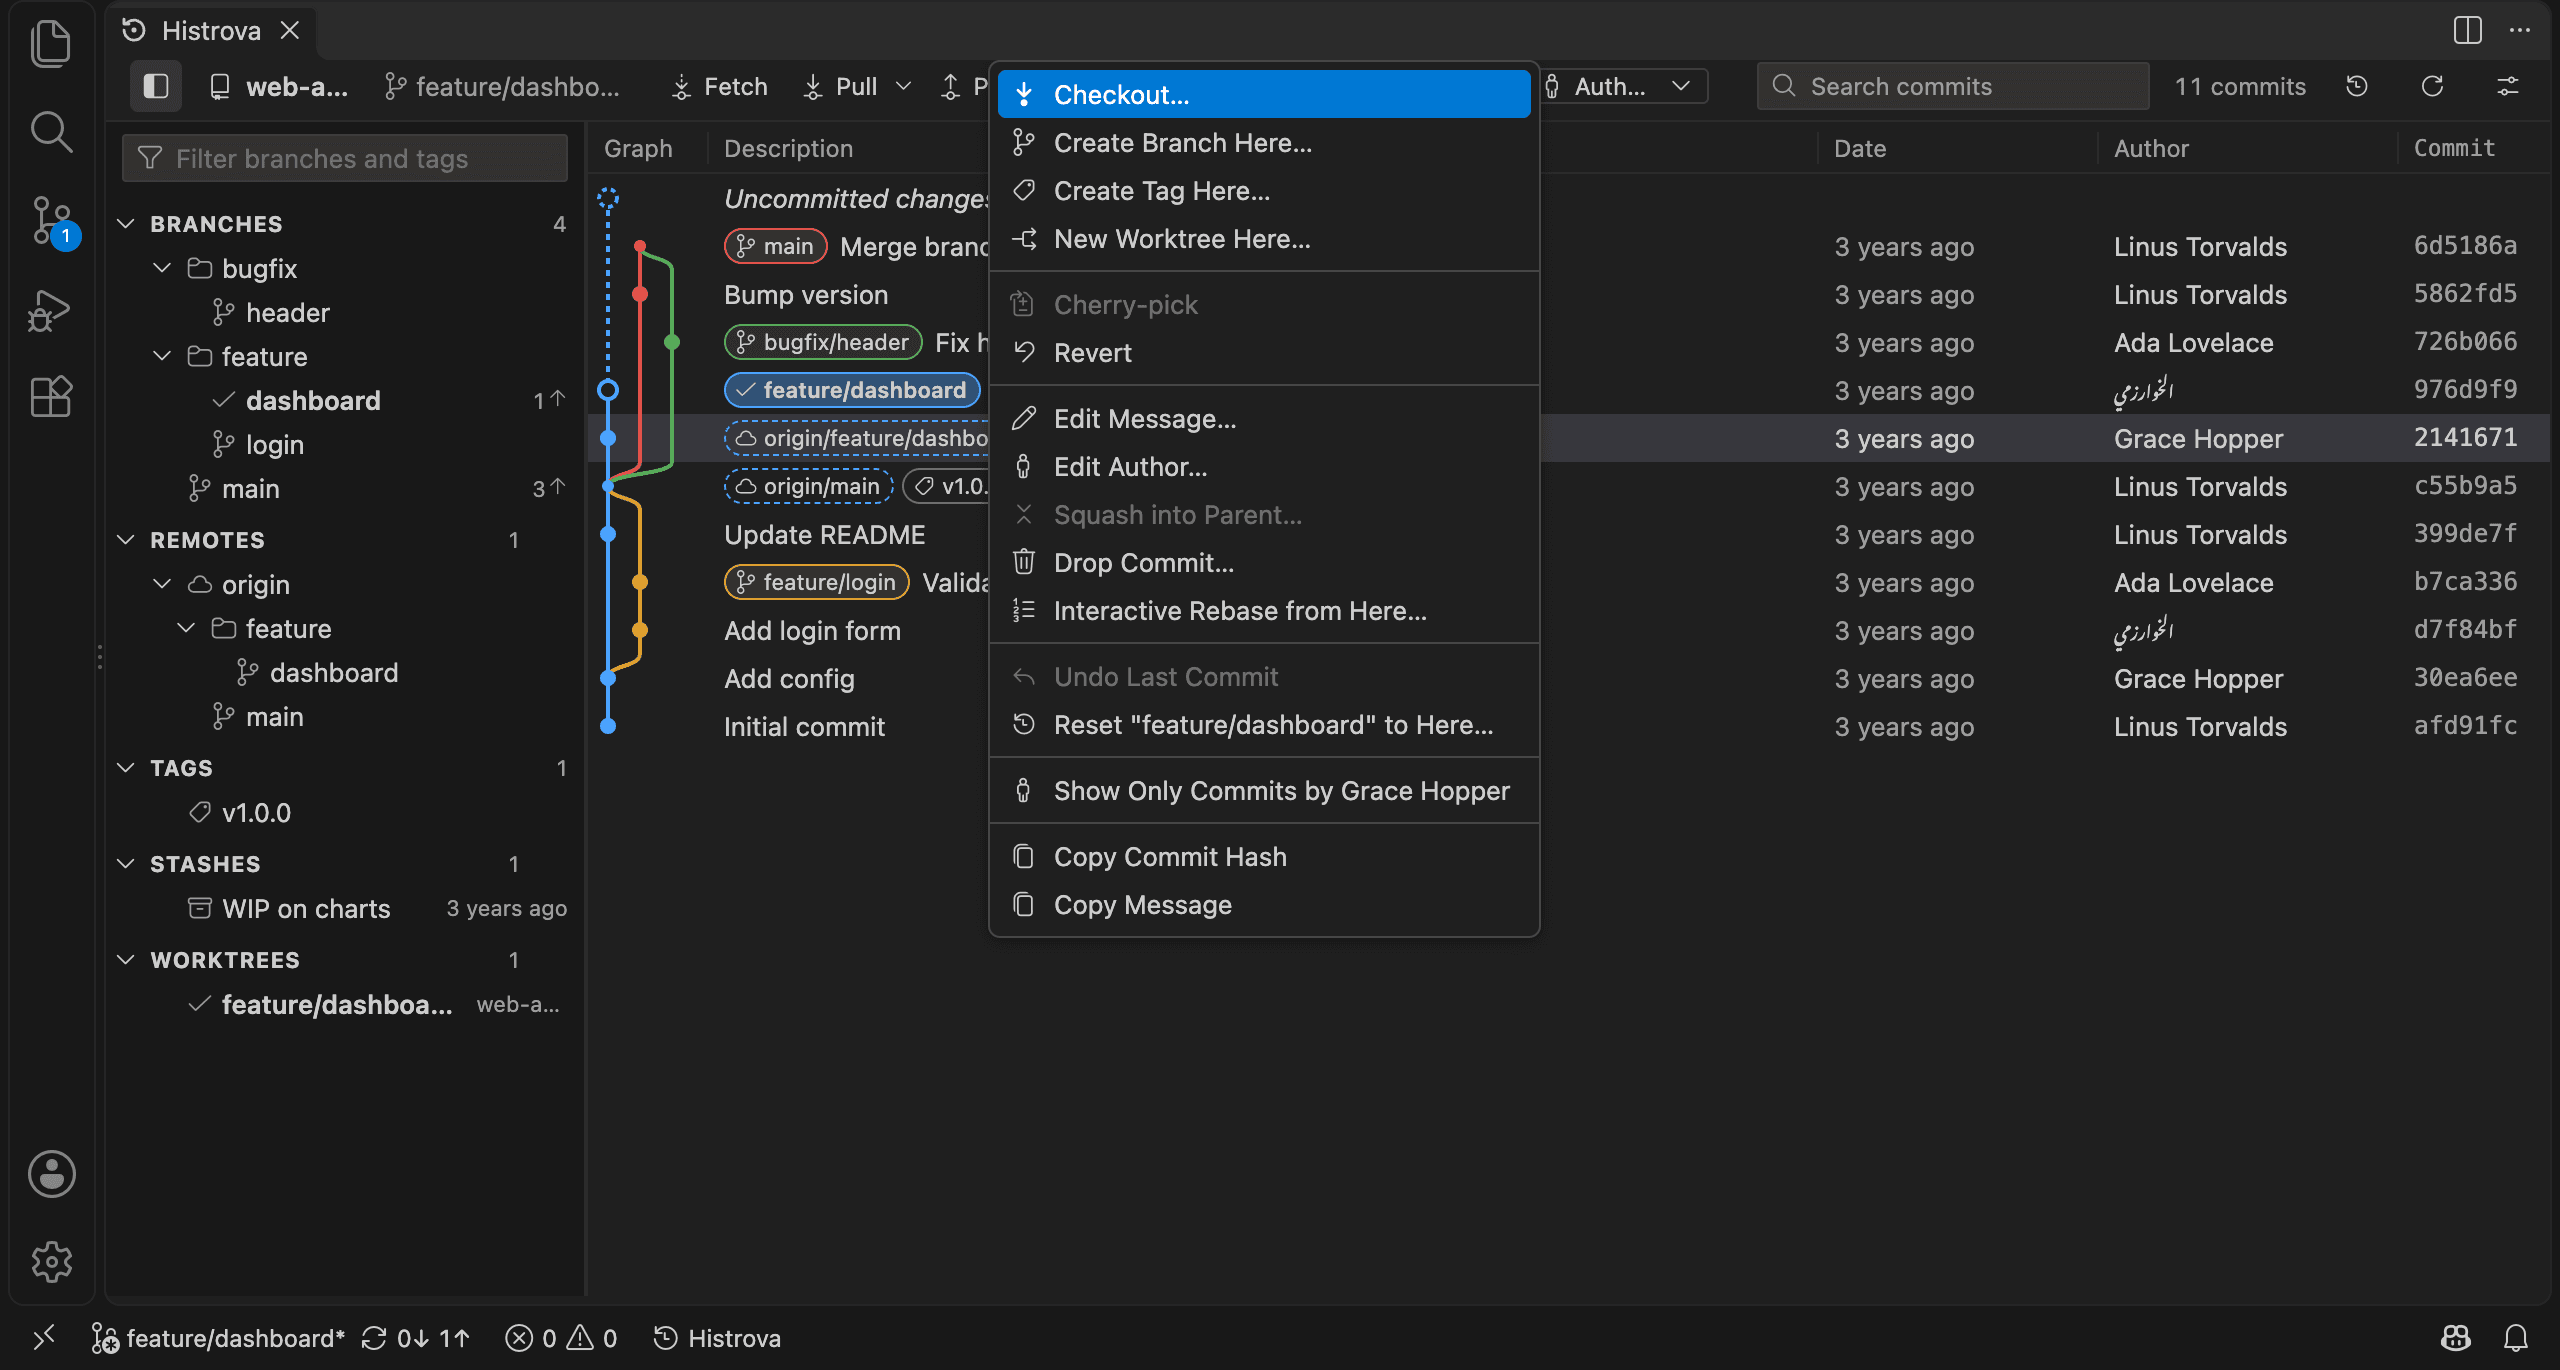Screen dimensions: 2560x1370
Task: Click the Copilot icon in status bar
Action: (x=2456, y=1338)
